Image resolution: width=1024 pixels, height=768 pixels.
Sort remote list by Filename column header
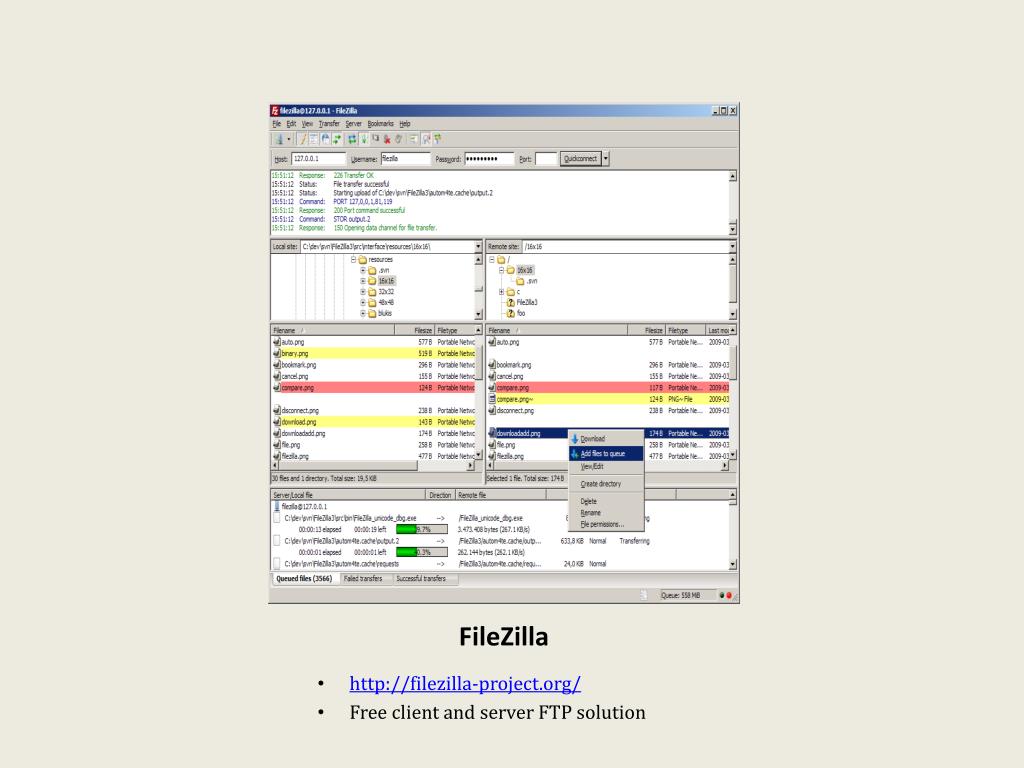(556, 330)
